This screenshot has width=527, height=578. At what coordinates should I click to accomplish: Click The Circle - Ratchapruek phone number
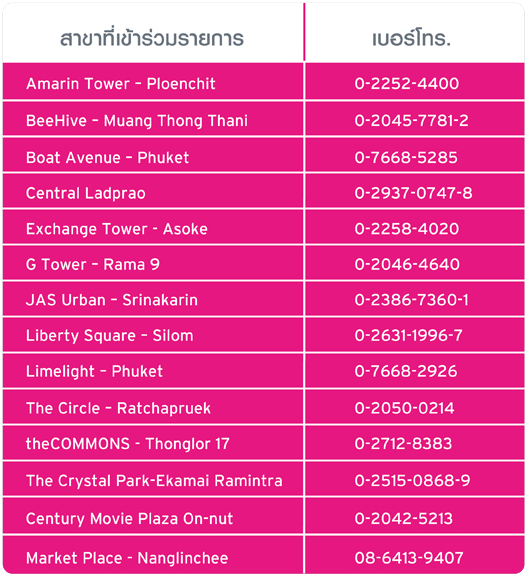pyautogui.click(x=404, y=408)
